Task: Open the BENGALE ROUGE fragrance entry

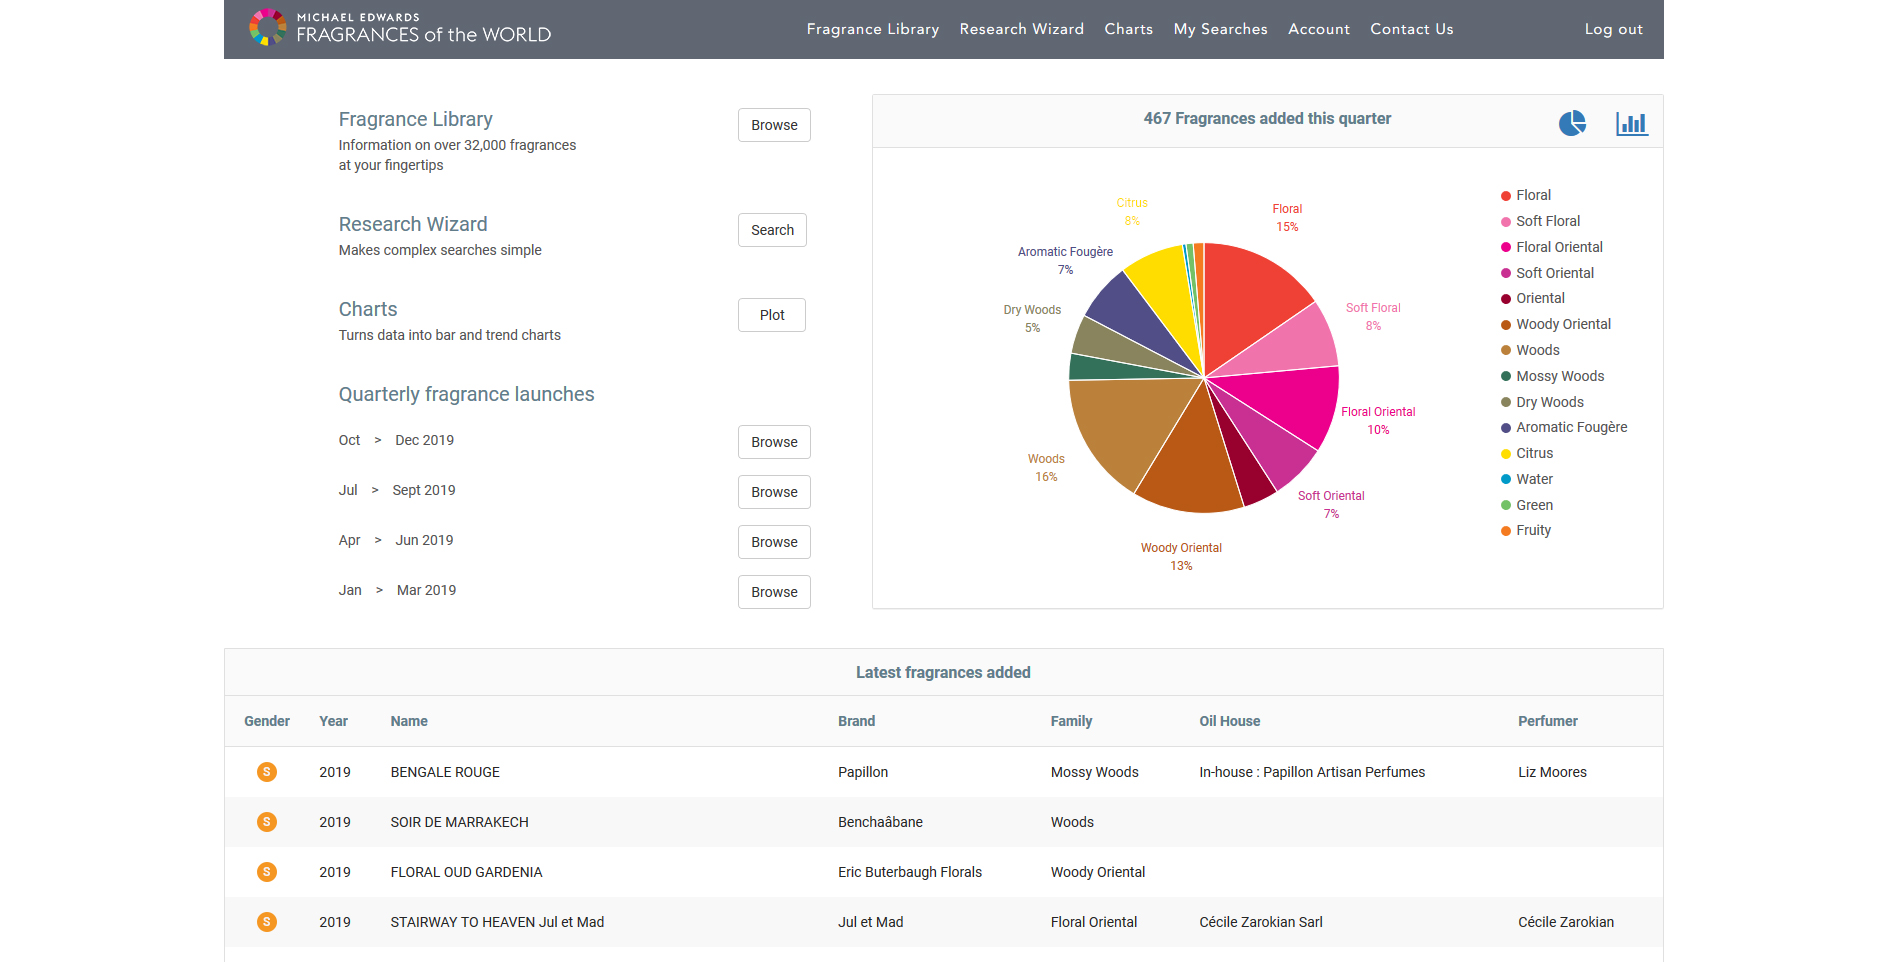Action: 445,772
